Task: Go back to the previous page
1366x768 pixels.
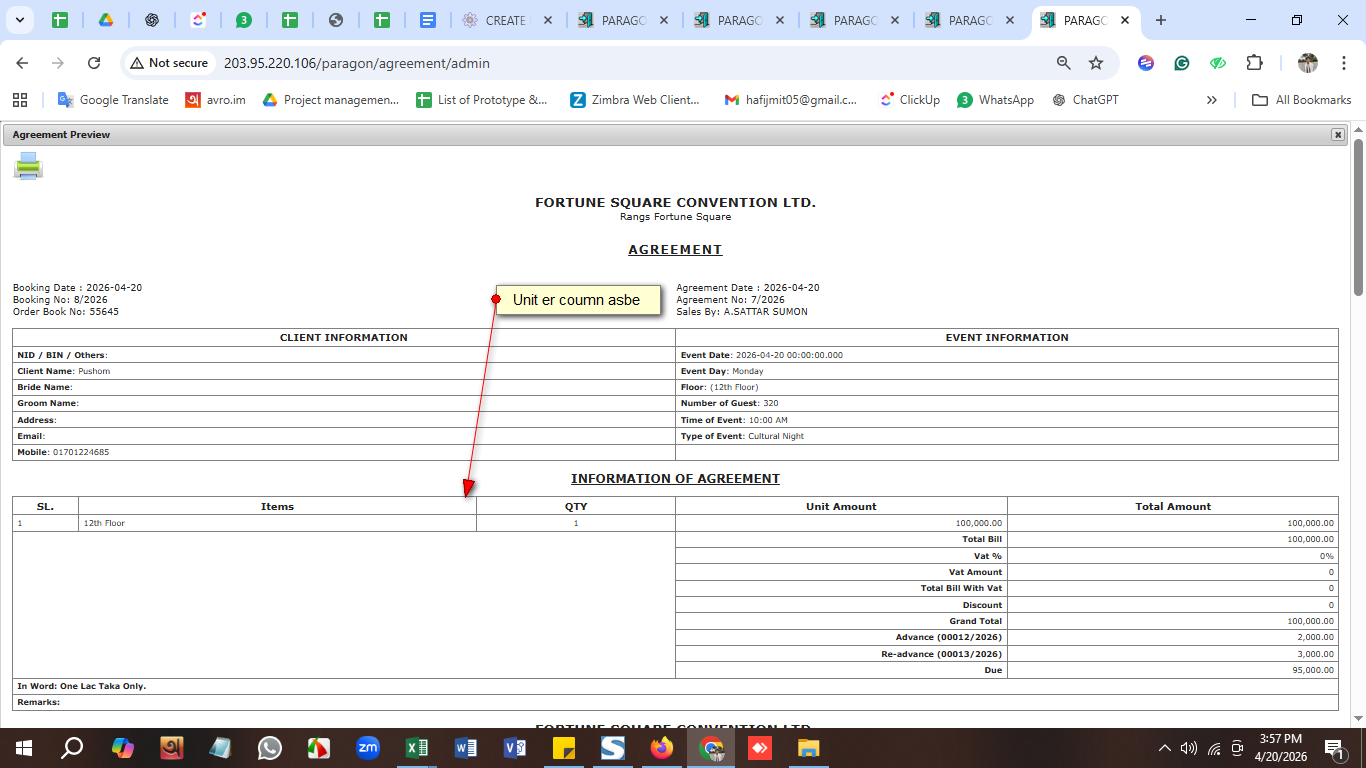Action: click(22, 63)
